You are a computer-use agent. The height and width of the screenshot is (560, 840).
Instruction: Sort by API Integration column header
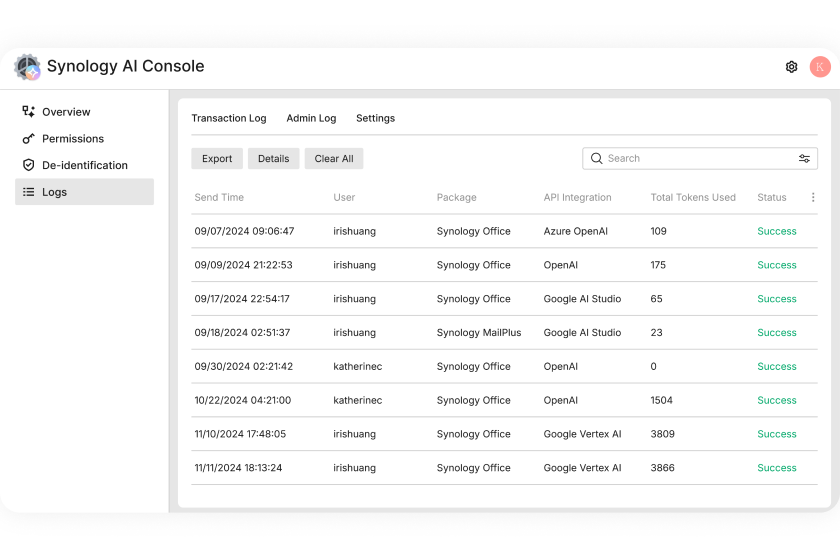click(578, 197)
